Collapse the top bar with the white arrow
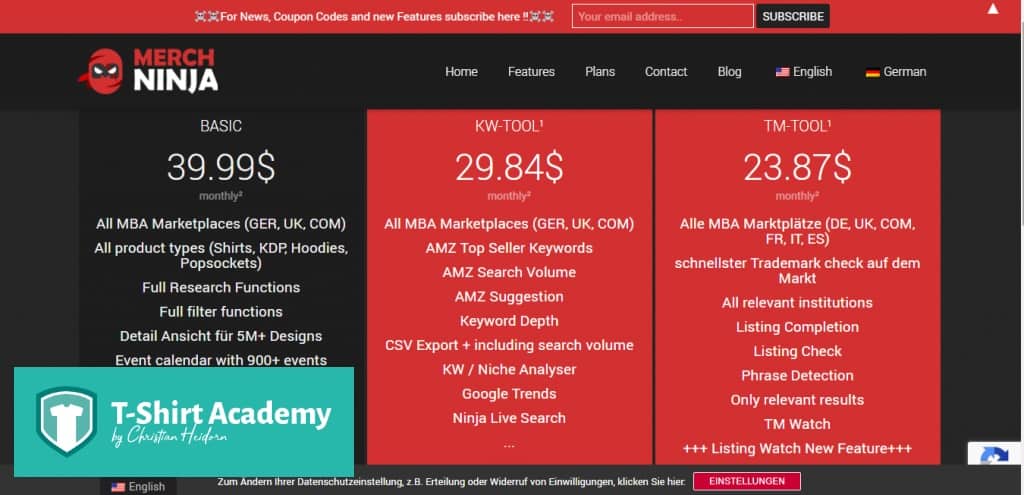This screenshot has width=1024, height=495. [993, 9]
